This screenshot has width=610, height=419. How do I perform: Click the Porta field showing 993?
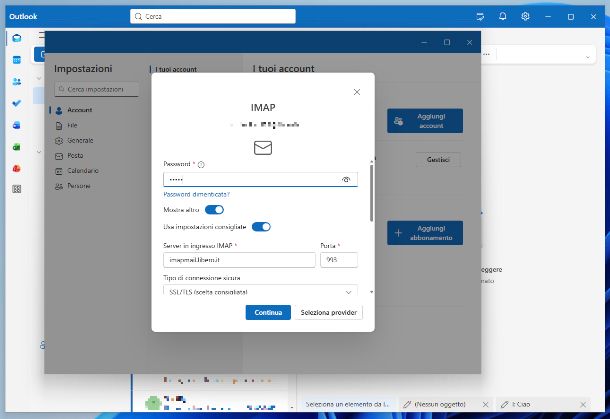pos(338,260)
